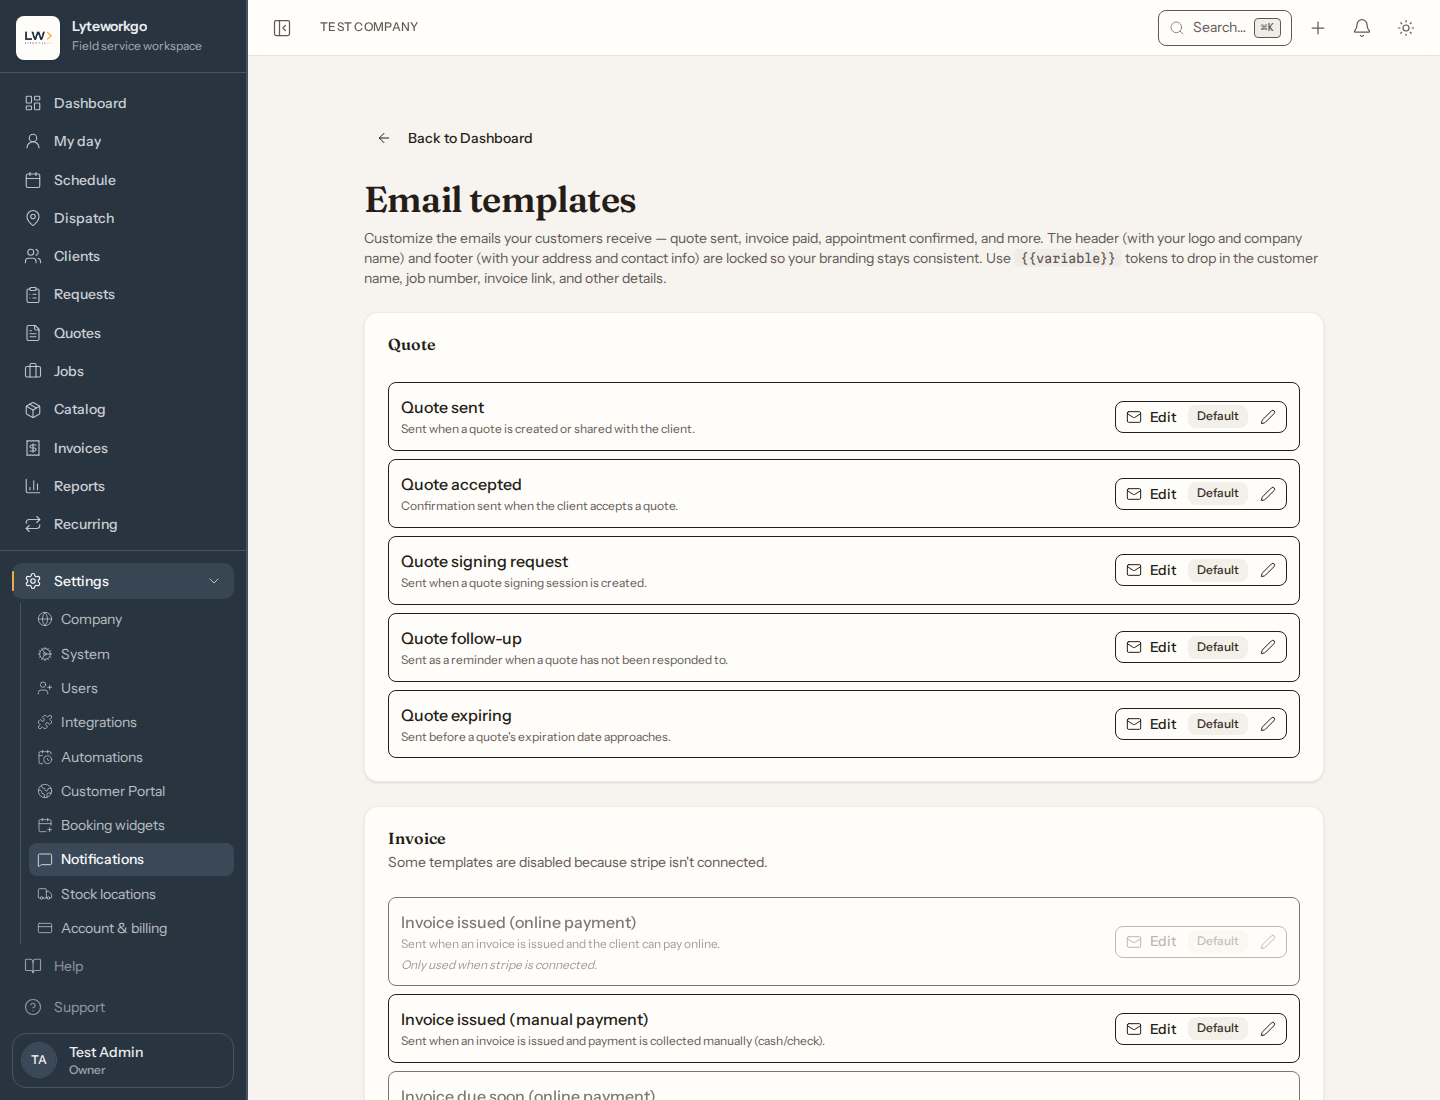The height and width of the screenshot is (1100, 1440).
Task: Toggle light theme with the sun icon
Action: point(1406,28)
